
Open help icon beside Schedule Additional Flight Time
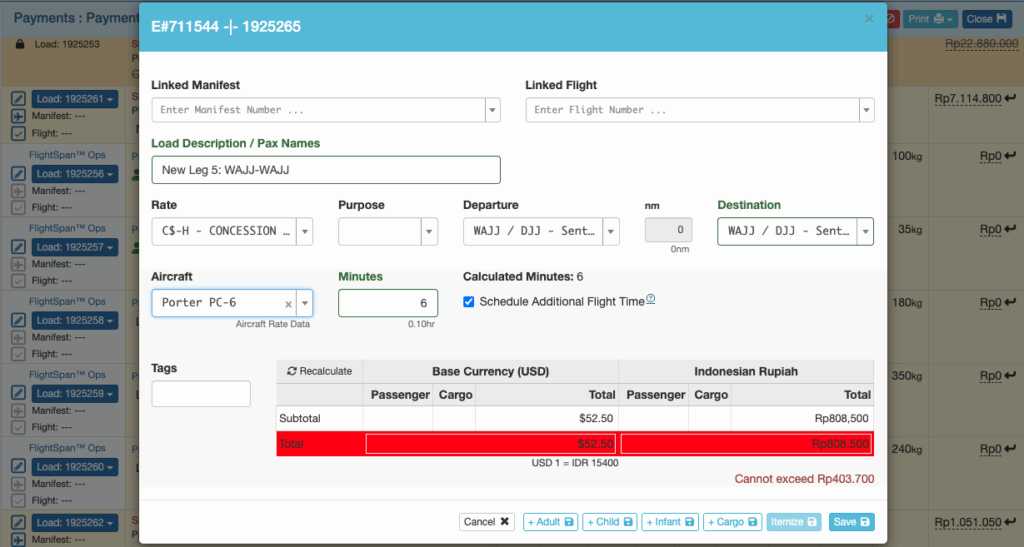pos(651,299)
